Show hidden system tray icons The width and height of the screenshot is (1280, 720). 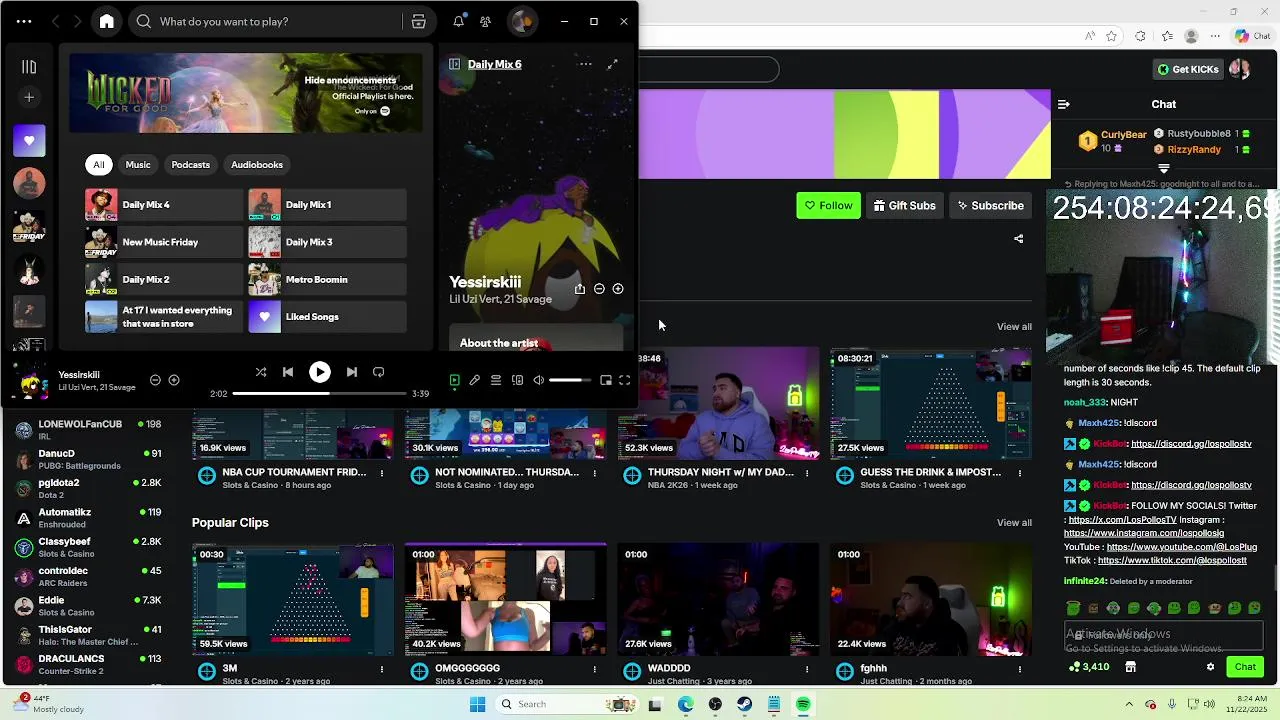coord(1129,704)
